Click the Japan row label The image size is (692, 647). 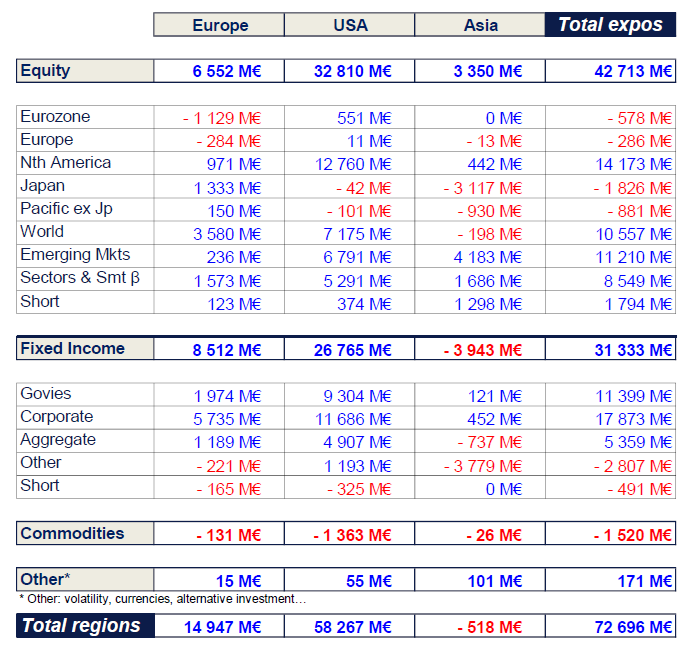coord(43,186)
